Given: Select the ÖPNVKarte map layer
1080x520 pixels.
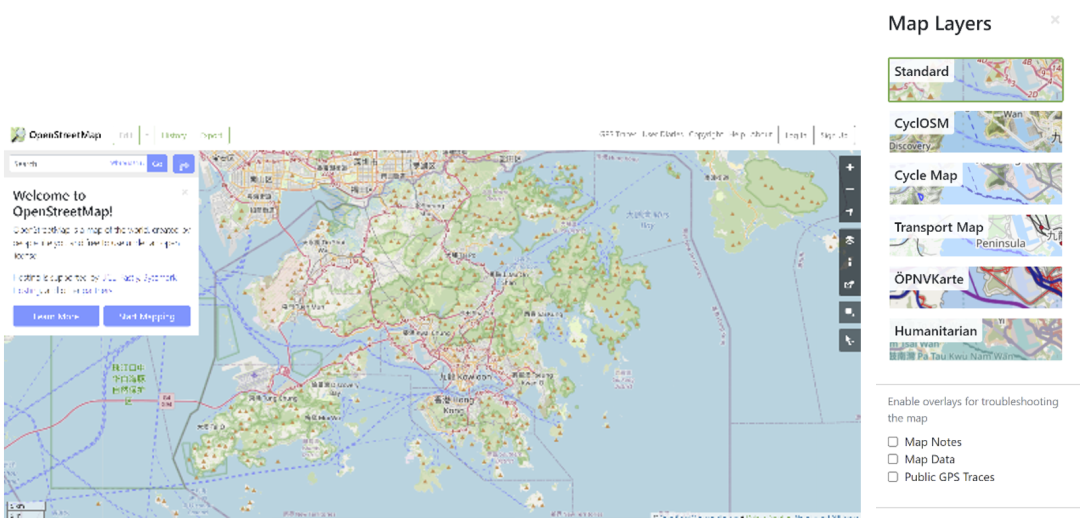Looking at the screenshot, I should click(x=975, y=287).
